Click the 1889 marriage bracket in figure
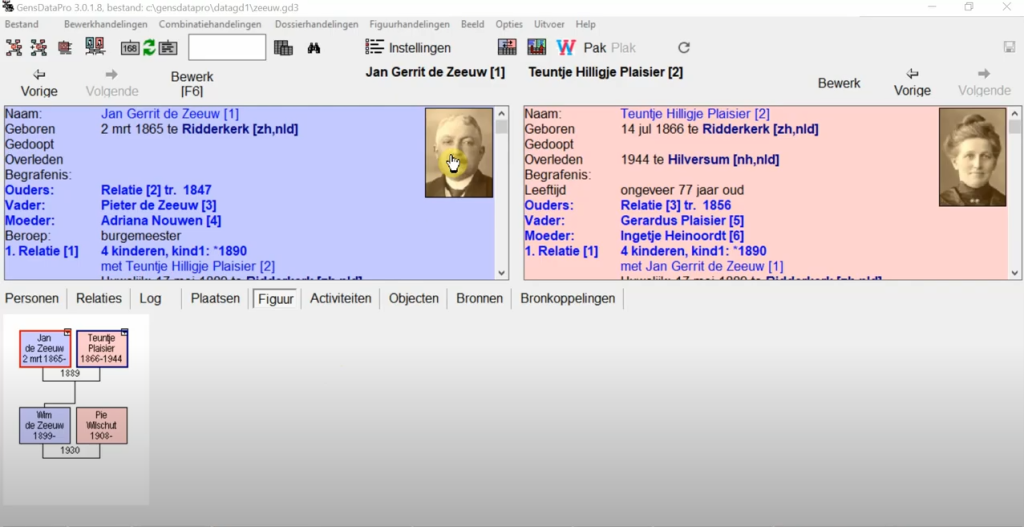 (x=71, y=374)
